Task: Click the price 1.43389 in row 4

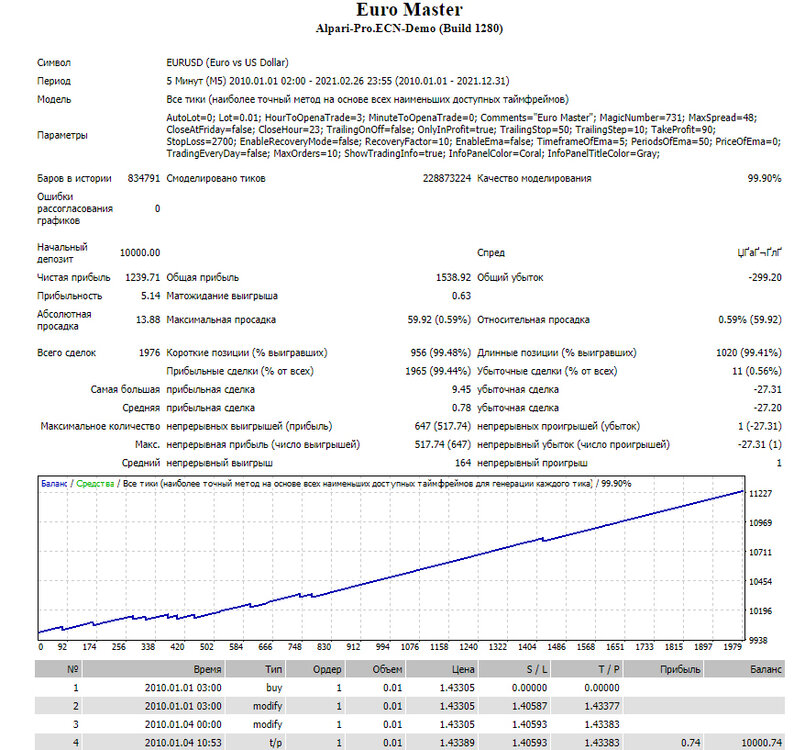Action: tap(457, 743)
